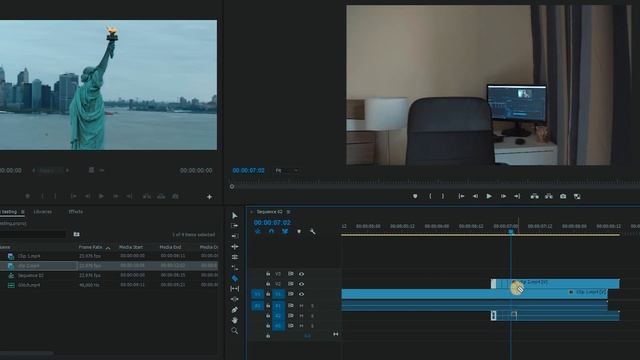Click insert sequences as nests icon
Viewport: 640px width, 360px height.
(258, 231)
